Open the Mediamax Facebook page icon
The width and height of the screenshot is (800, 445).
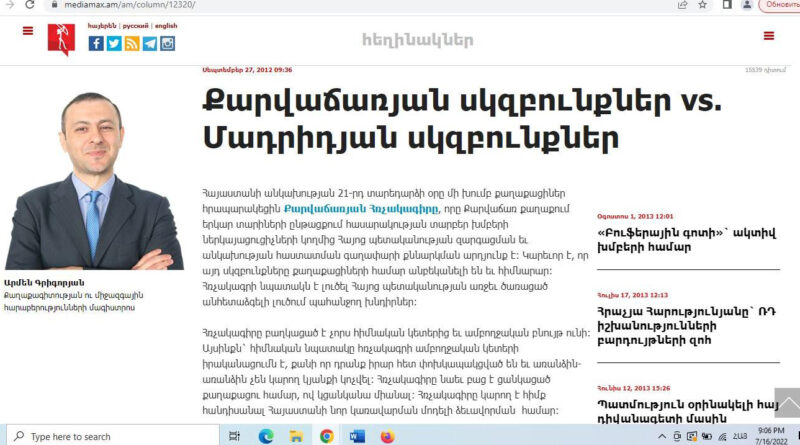click(96, 43)
